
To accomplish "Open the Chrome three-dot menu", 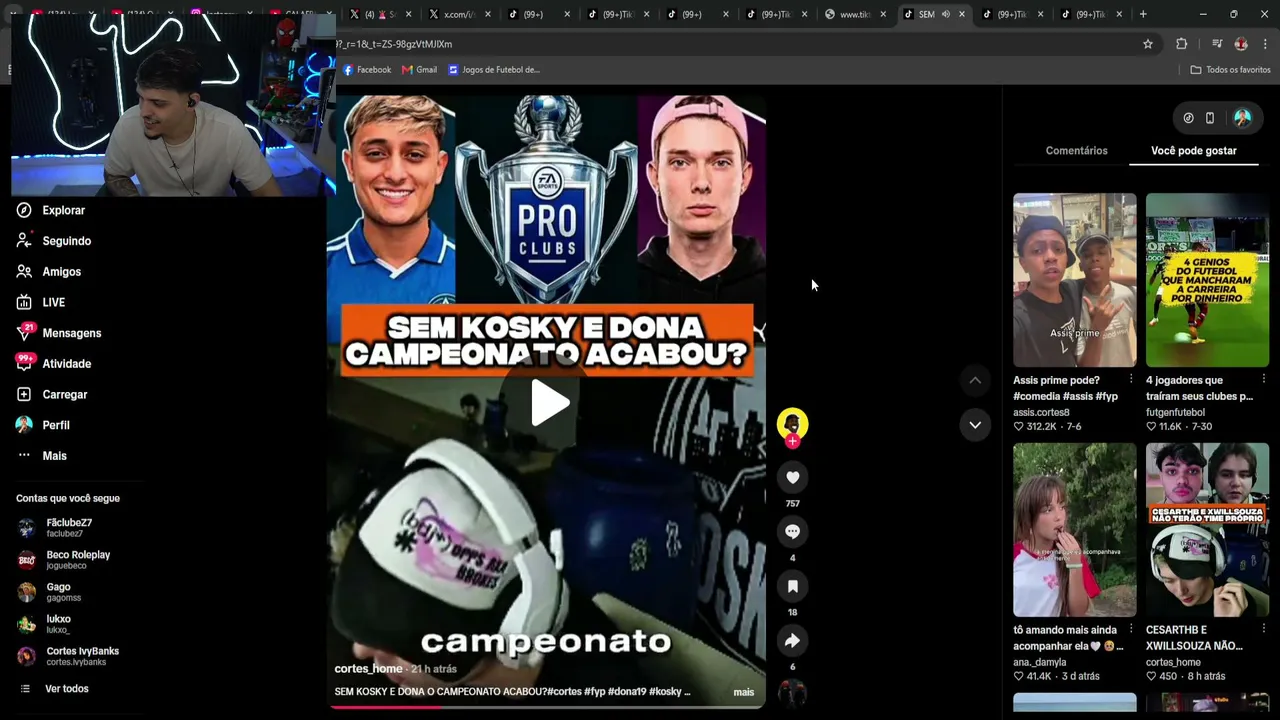I will [x=1265, y=44].
